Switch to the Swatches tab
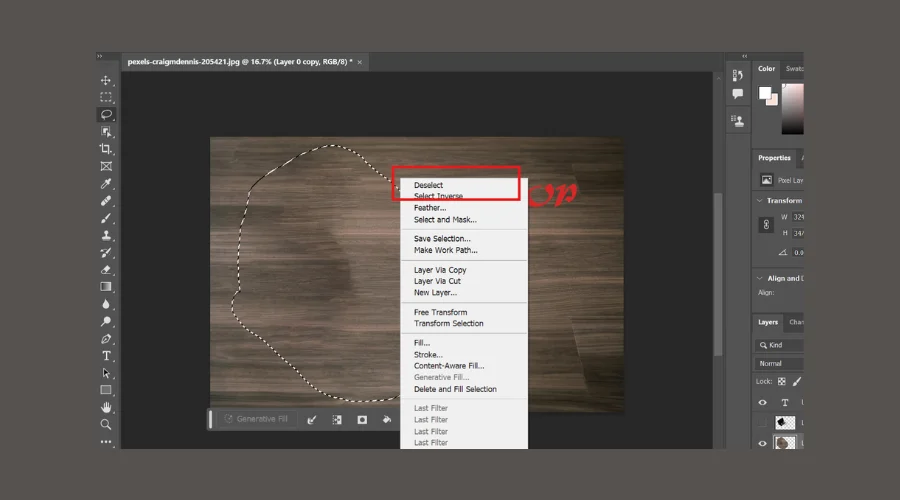Viewport: 900px width, 500px height. 794,68
